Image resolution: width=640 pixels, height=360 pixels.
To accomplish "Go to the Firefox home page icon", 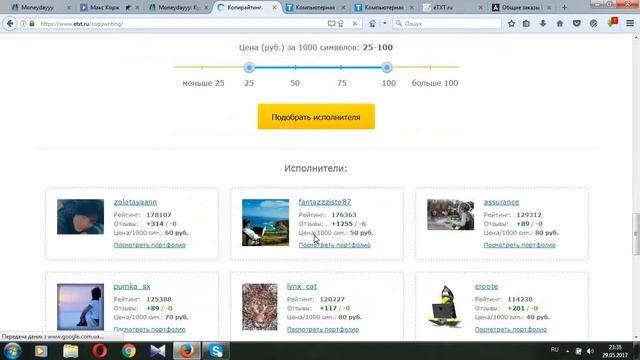I will pos(560,24).
